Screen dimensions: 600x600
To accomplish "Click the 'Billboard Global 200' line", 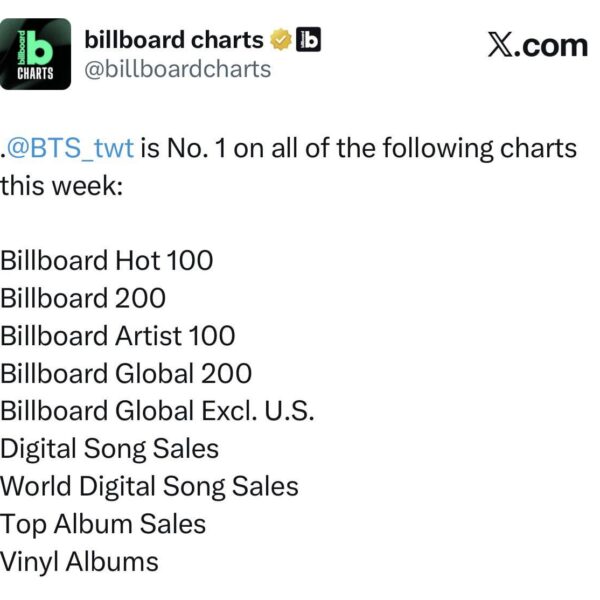I will (126, 374).
